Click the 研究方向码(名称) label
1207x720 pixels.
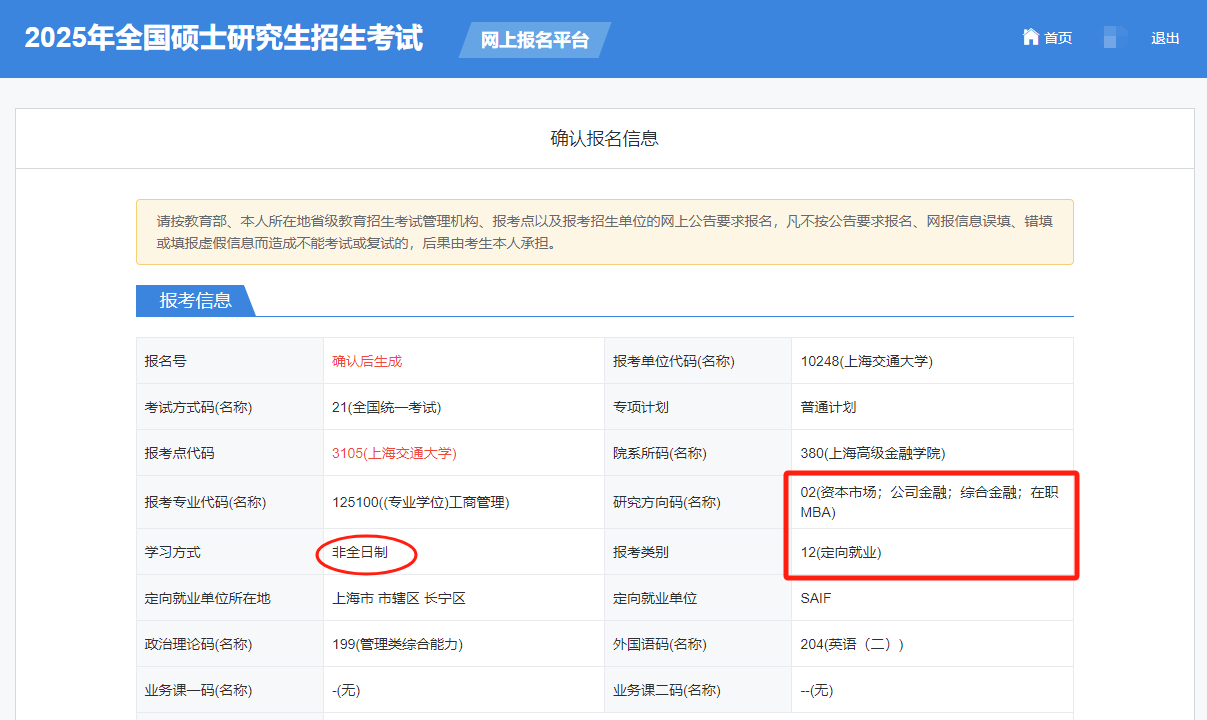click(x=667, y=502)
